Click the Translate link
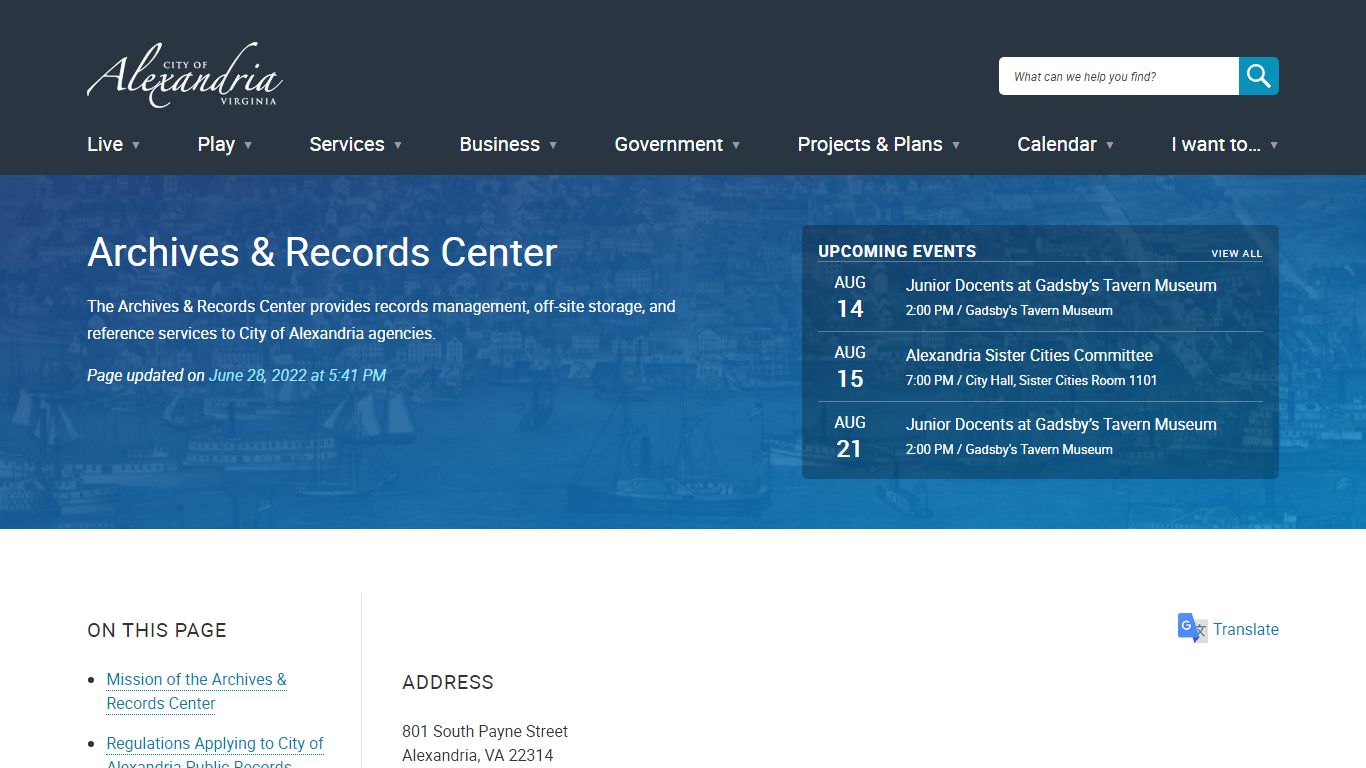The image size is (1366, 768). click(x=1246, y=629)
